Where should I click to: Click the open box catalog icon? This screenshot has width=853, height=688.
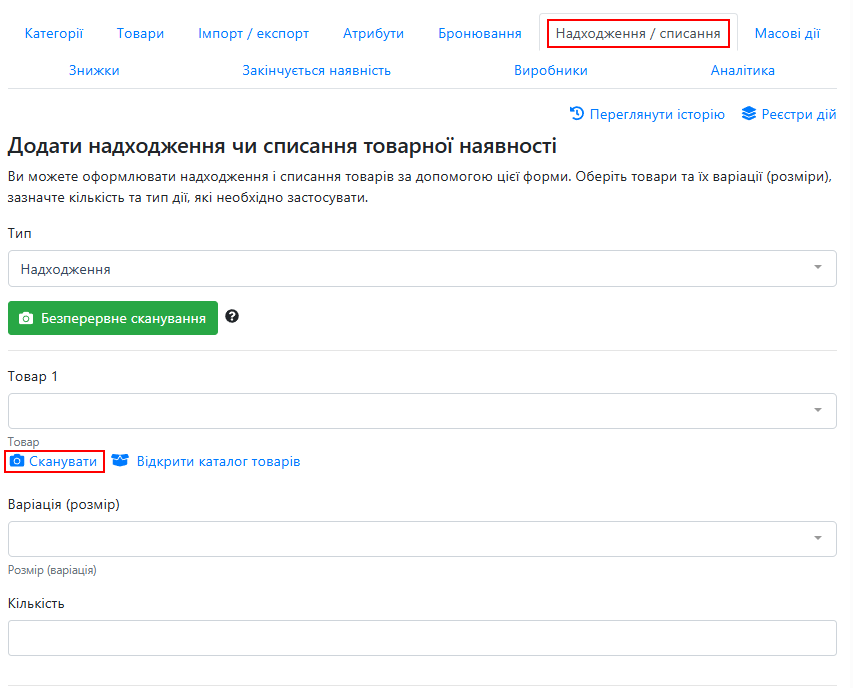[x=120, y=461]
